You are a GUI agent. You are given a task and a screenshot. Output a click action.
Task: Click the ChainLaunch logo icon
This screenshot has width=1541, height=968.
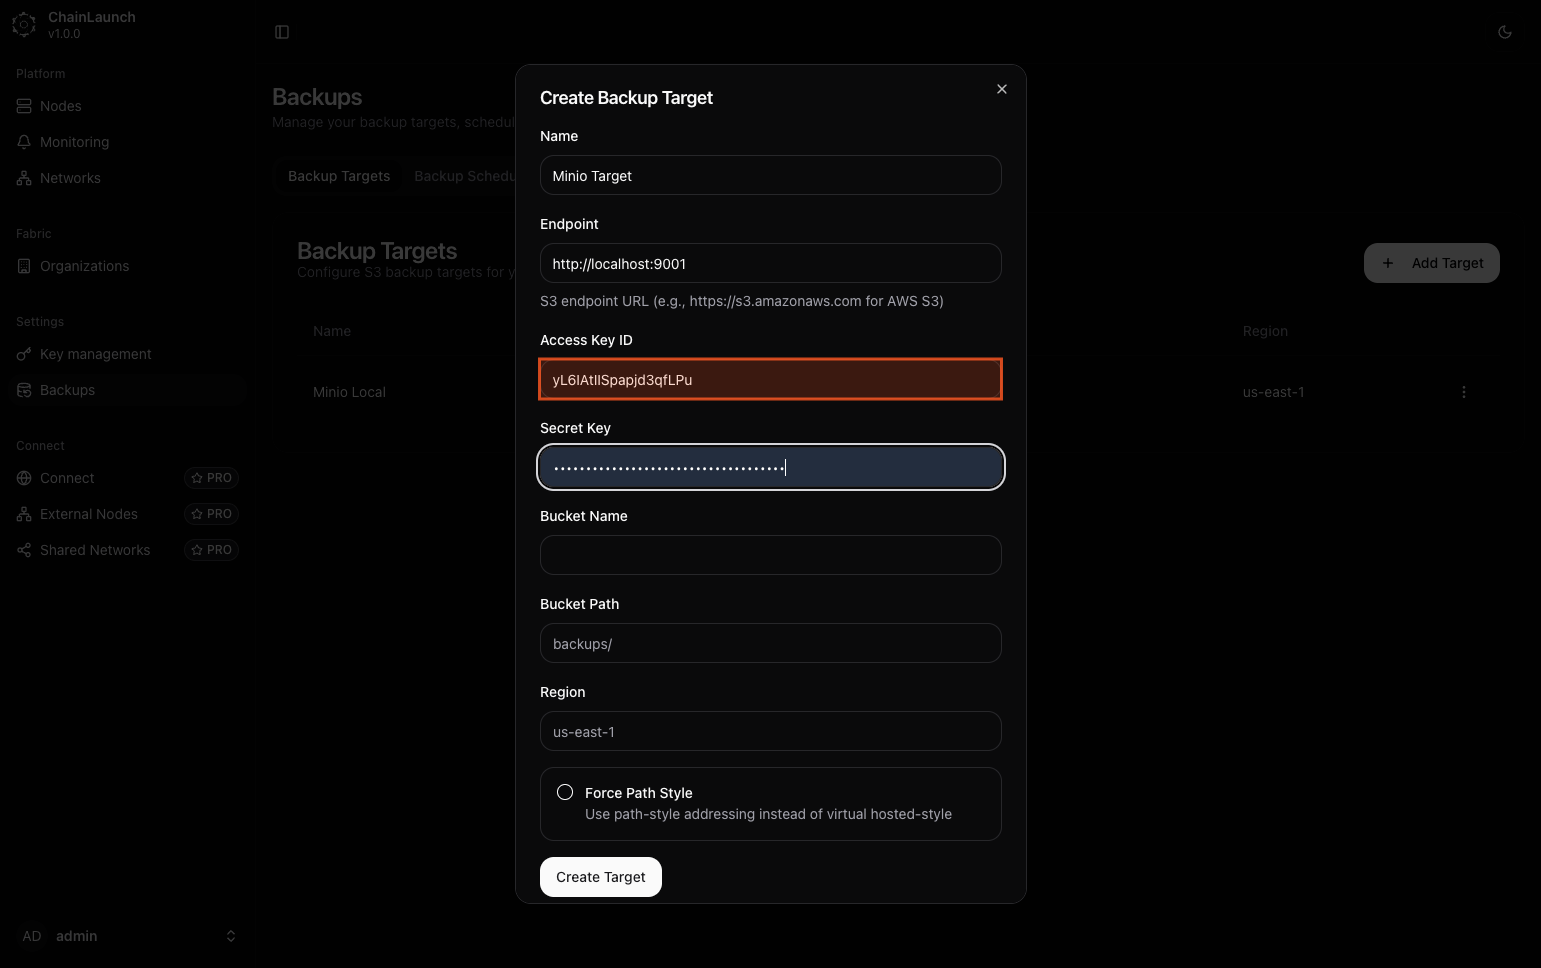24,25
